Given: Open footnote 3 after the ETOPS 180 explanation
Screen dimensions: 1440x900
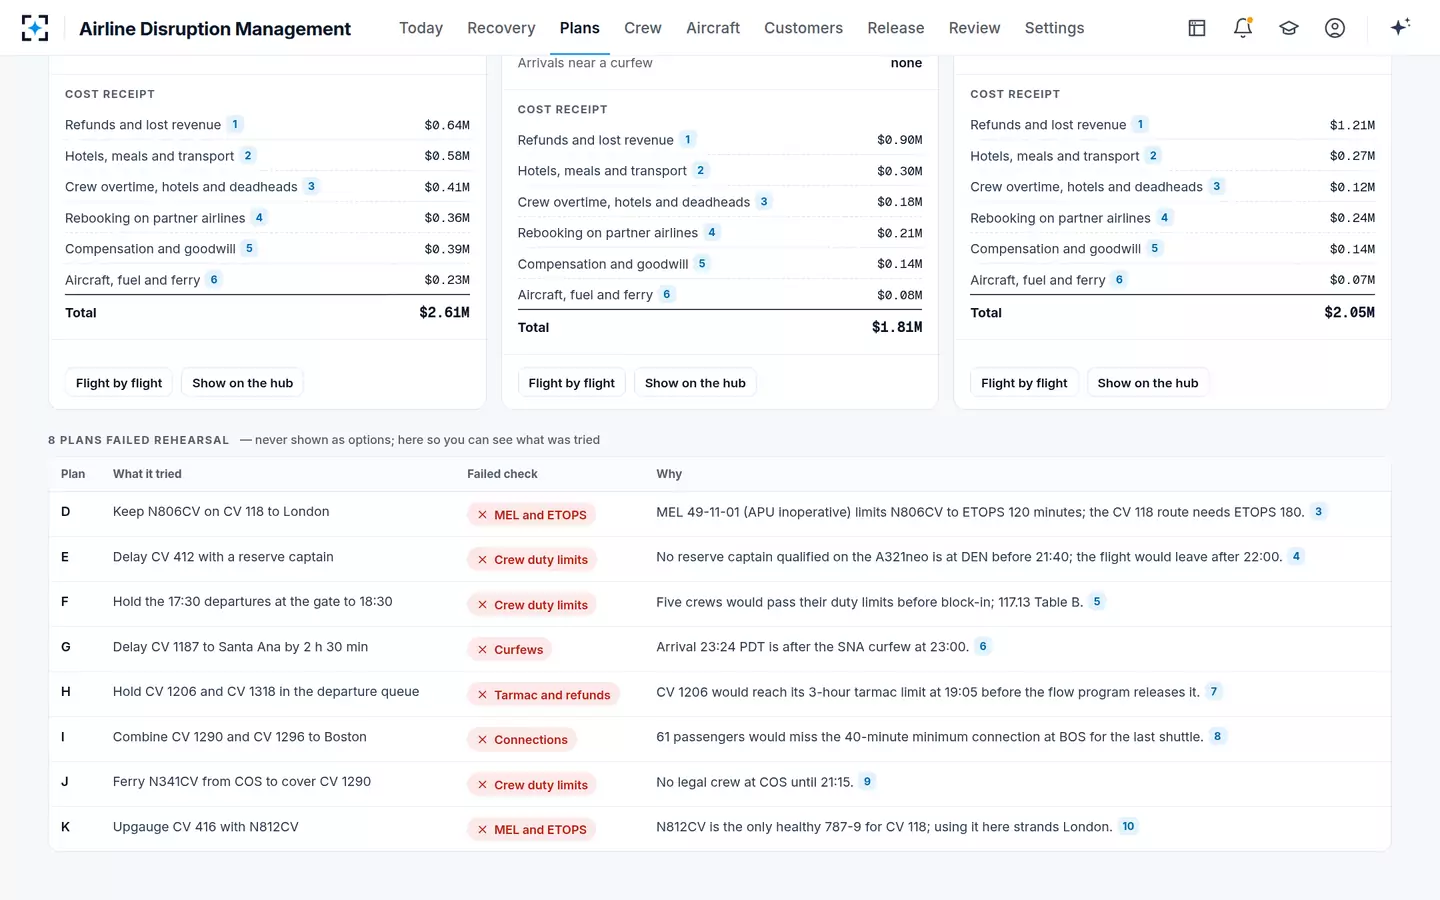Looking at the screenshot, I should pyautogui.click(x=1319, y=512).
